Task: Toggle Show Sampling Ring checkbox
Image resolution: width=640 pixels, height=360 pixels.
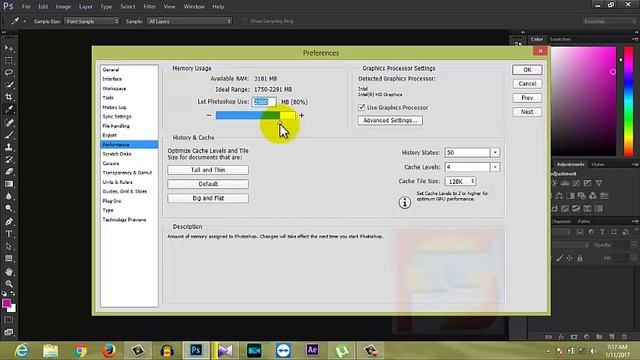Action: 244,21
